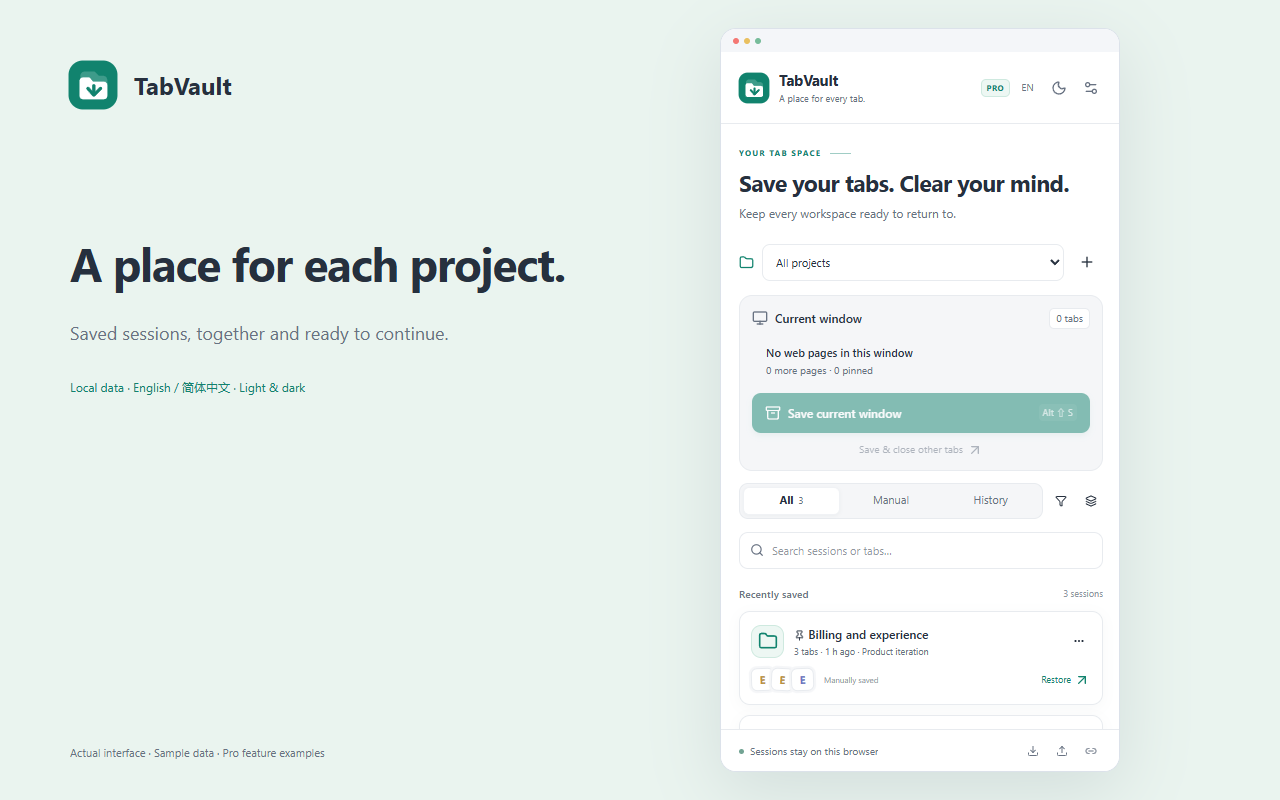1280x800 pixels.
Task: Click the Pro feature examples text
Action: click(x=273, y=753)
